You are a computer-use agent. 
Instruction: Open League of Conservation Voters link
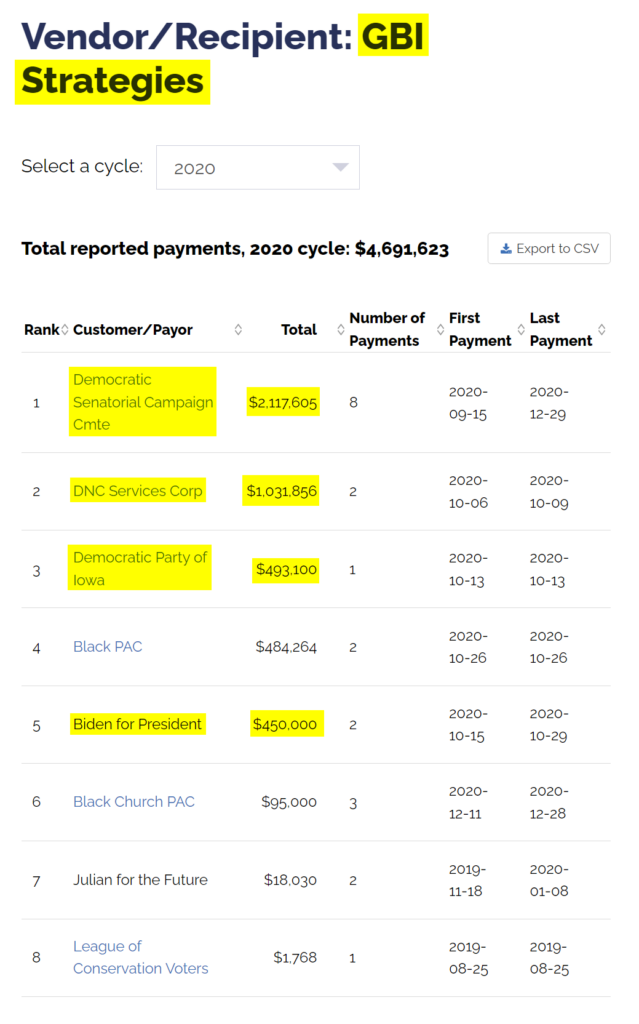tap(141, 957)
